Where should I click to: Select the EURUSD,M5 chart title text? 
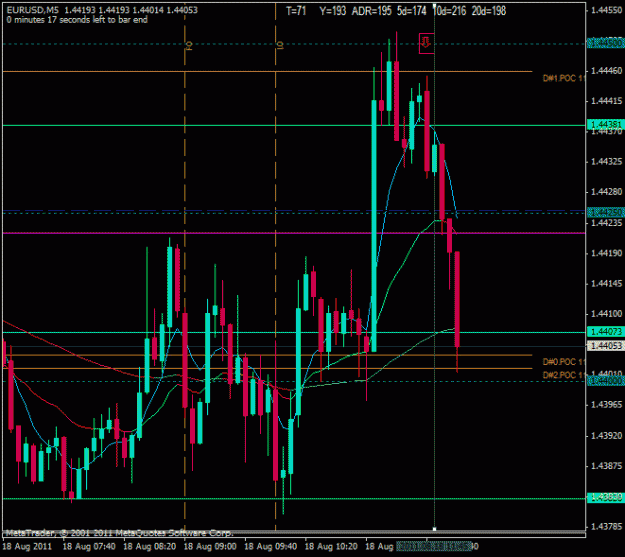click(33, 10)
